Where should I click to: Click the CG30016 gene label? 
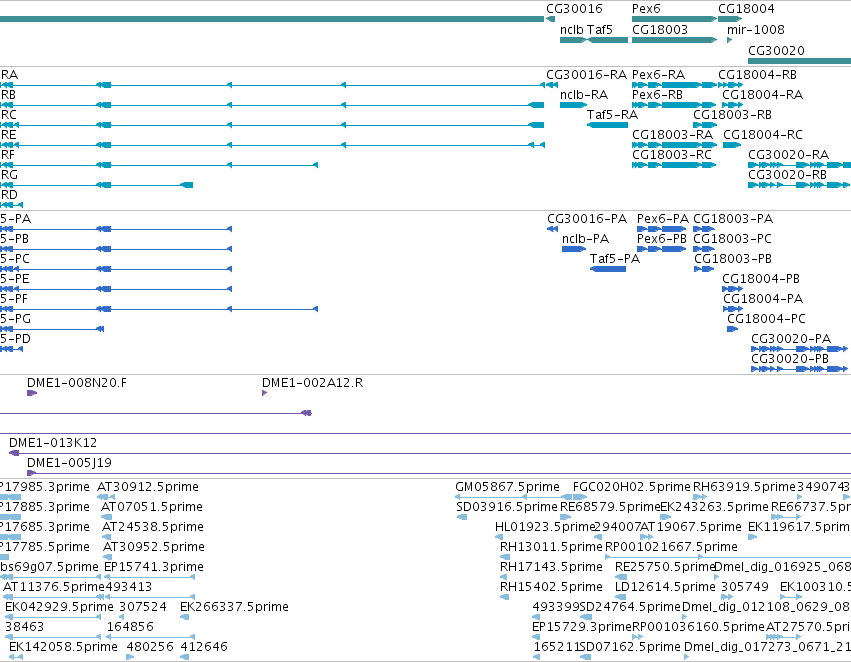pyautogui.click(x=574, y=9)
